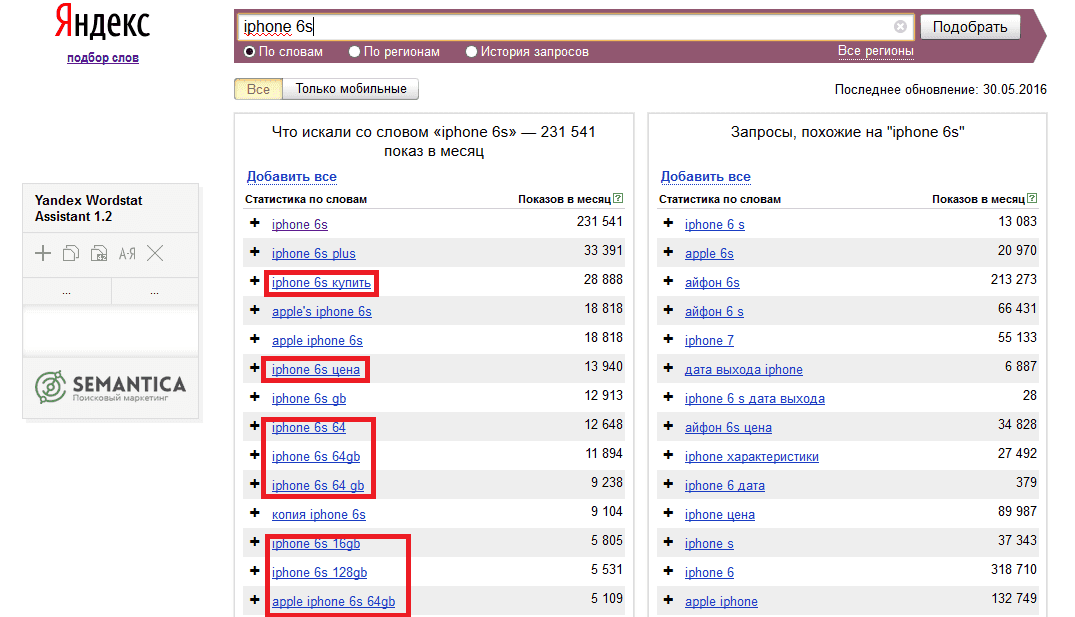Add 'iphone 6s plus' using its plus icon
Image resolution: width=1075 pixels, height=617 pixels.
tap(255, 252)
